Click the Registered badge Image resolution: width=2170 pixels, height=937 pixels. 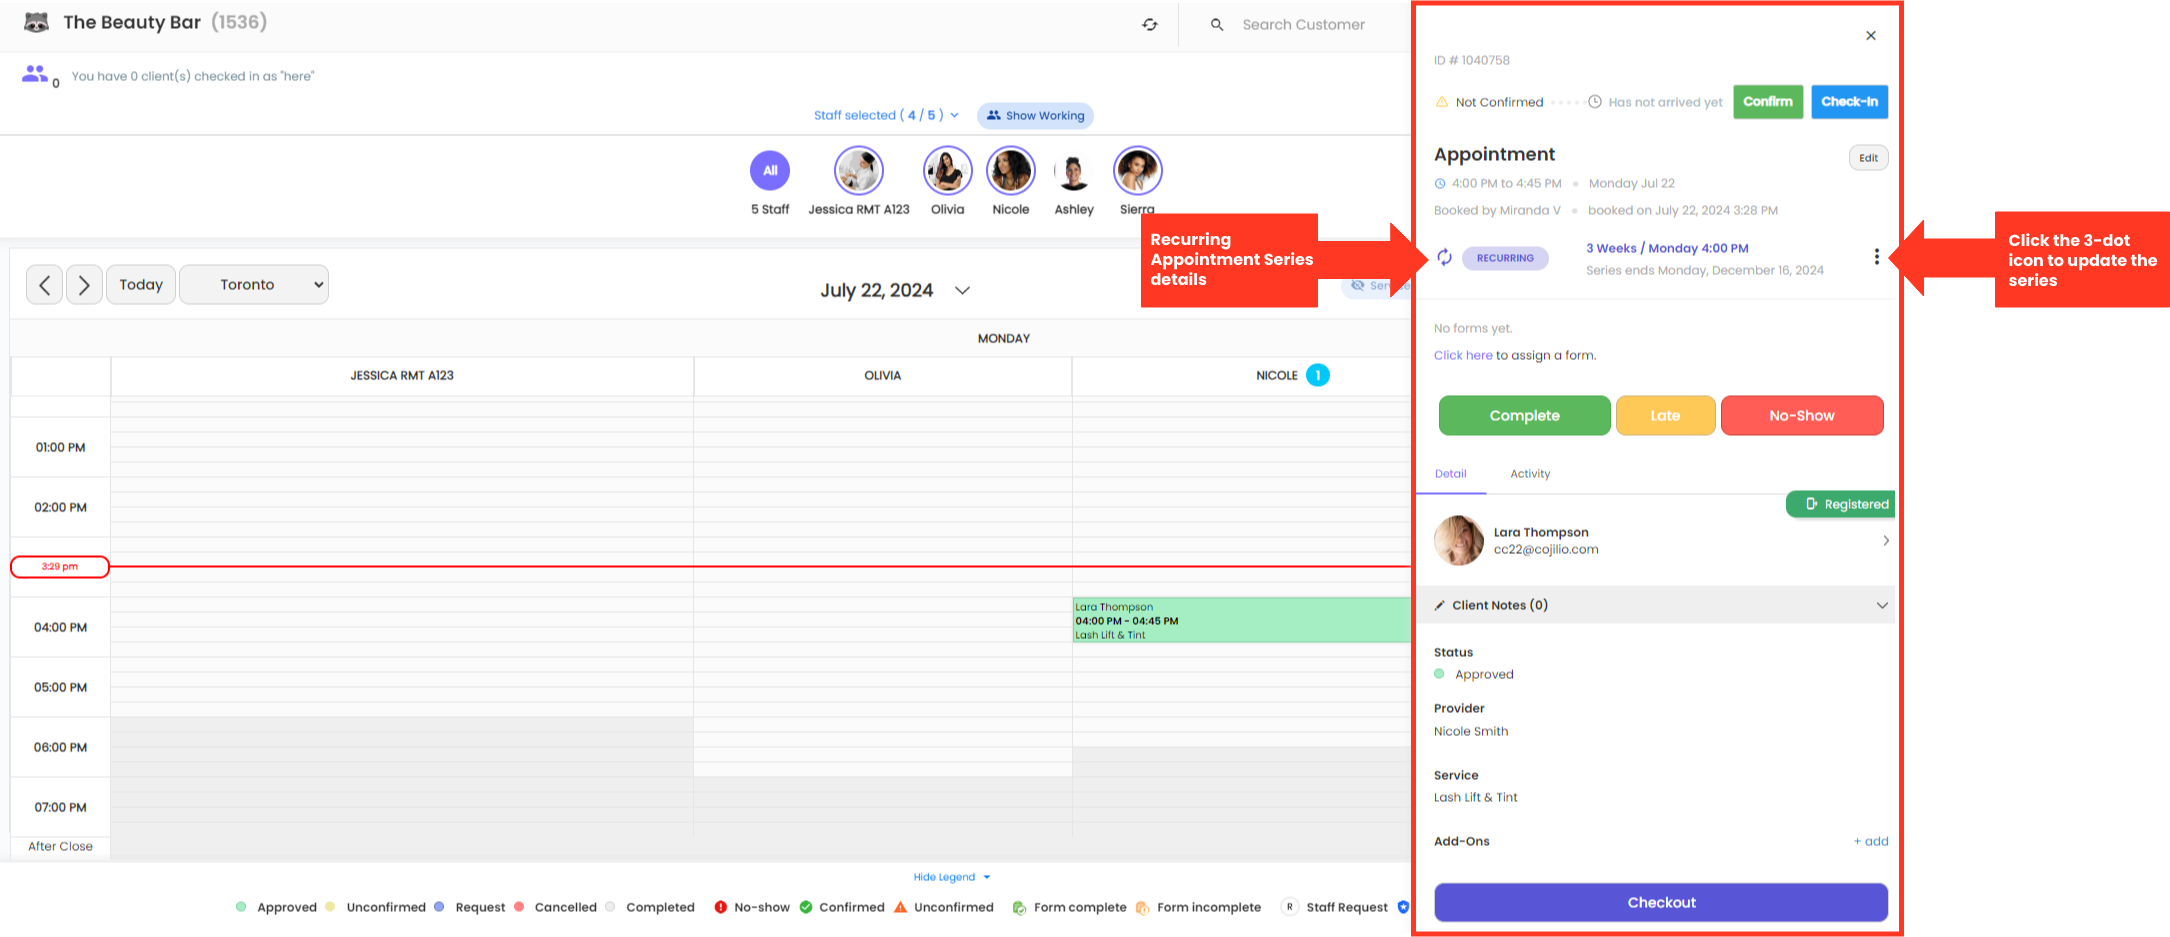coord(1840,504)
